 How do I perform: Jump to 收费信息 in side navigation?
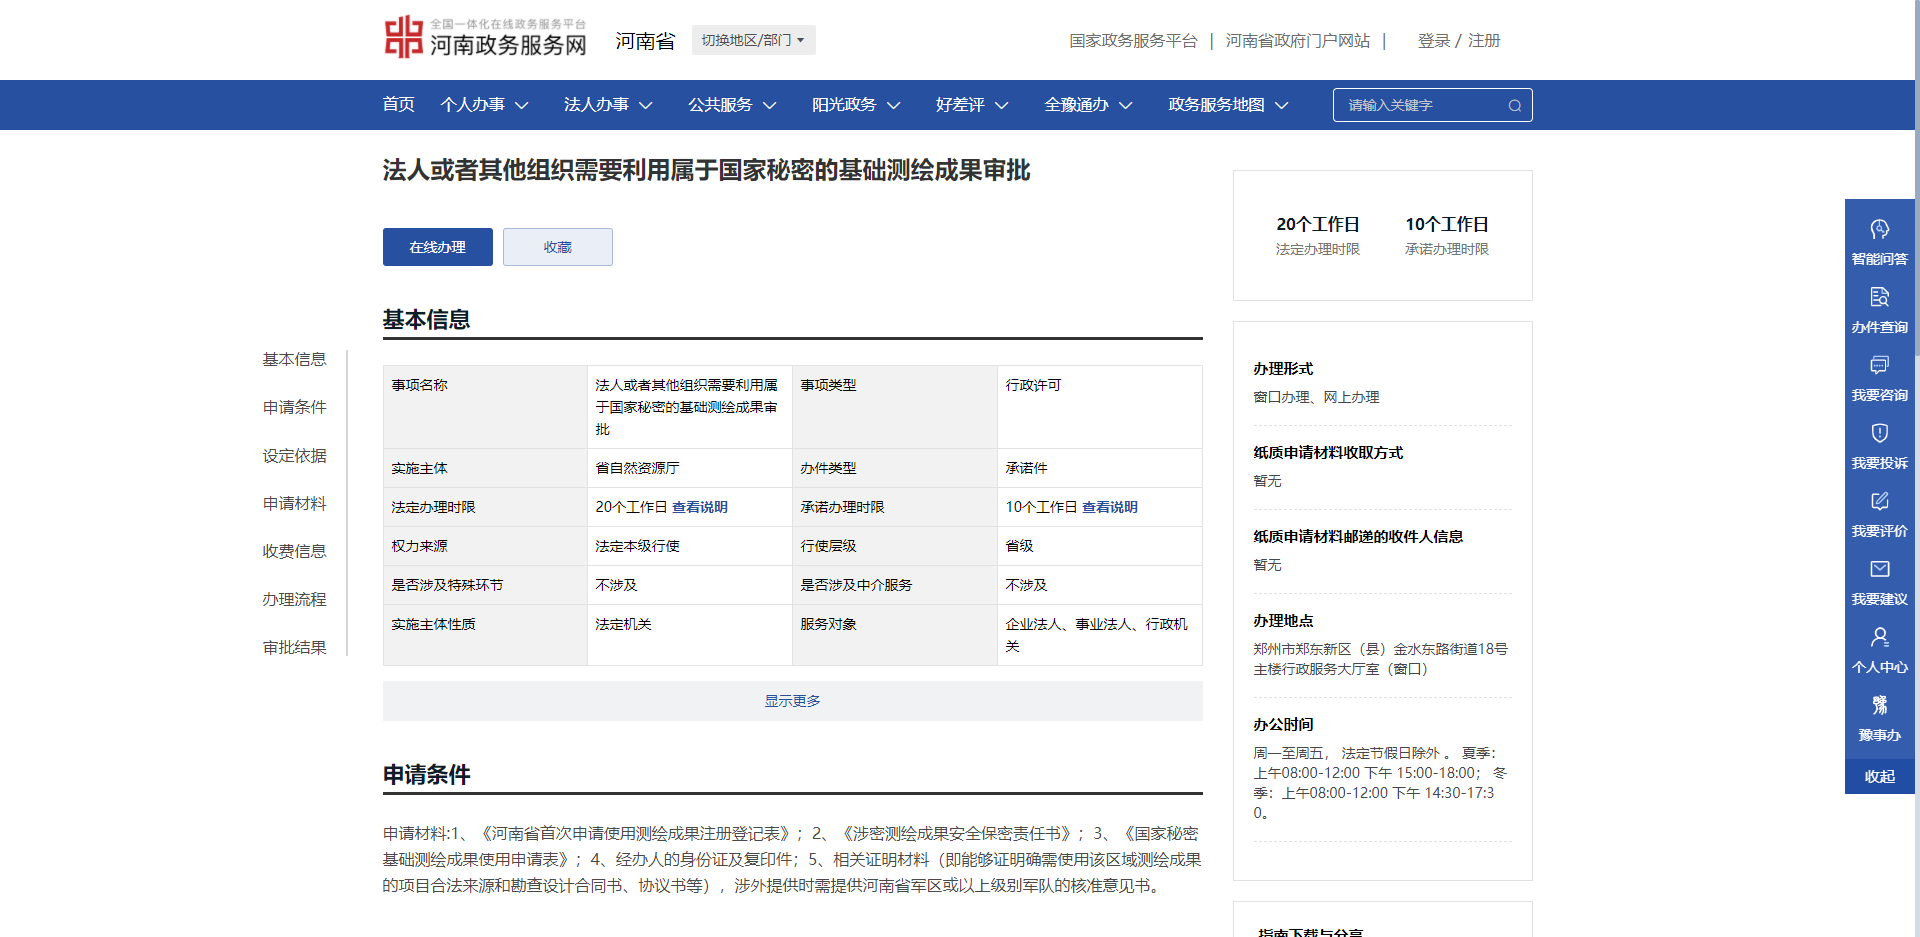coord(294,551)
